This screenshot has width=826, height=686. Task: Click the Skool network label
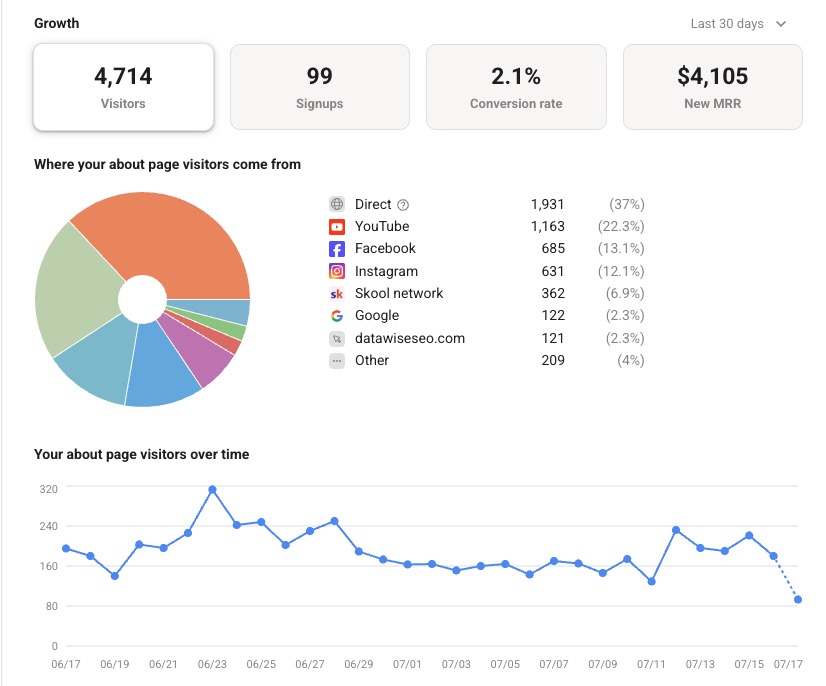(x=399, y=293)
